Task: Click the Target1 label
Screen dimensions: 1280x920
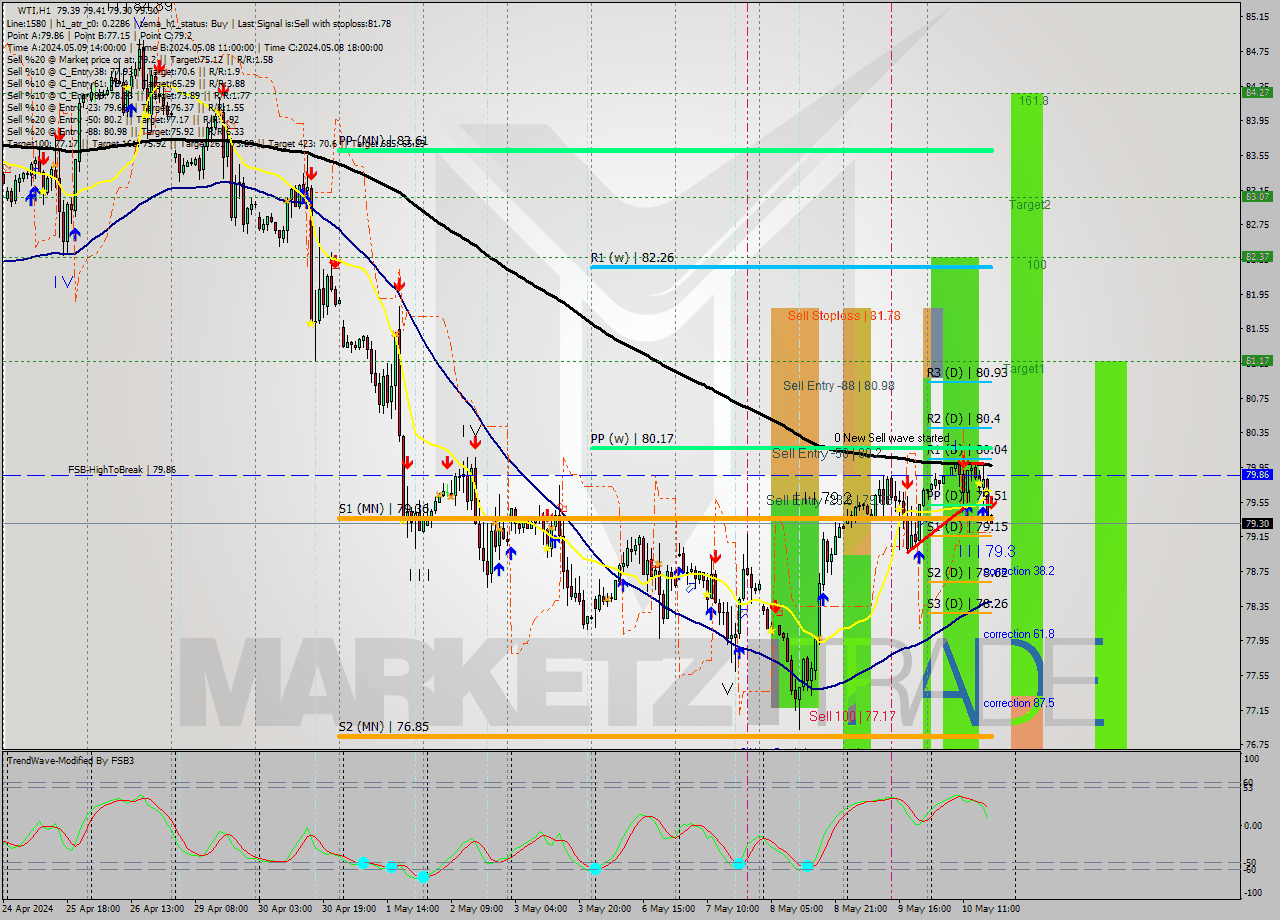Action: point(1025,369)
